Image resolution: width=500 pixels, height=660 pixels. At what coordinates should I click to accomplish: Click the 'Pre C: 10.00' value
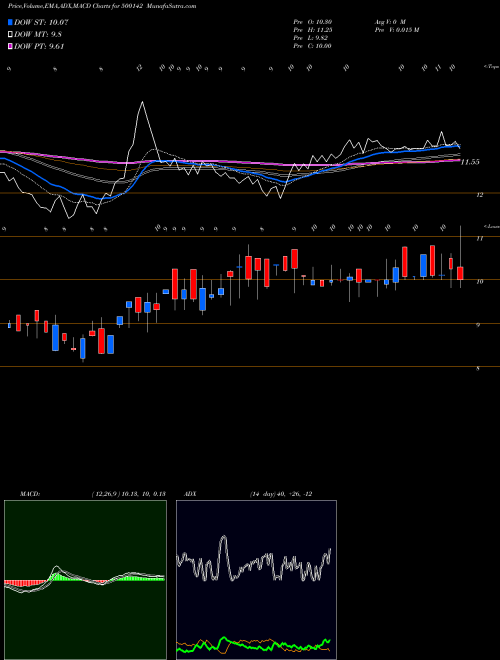click(x=312, y=46)
